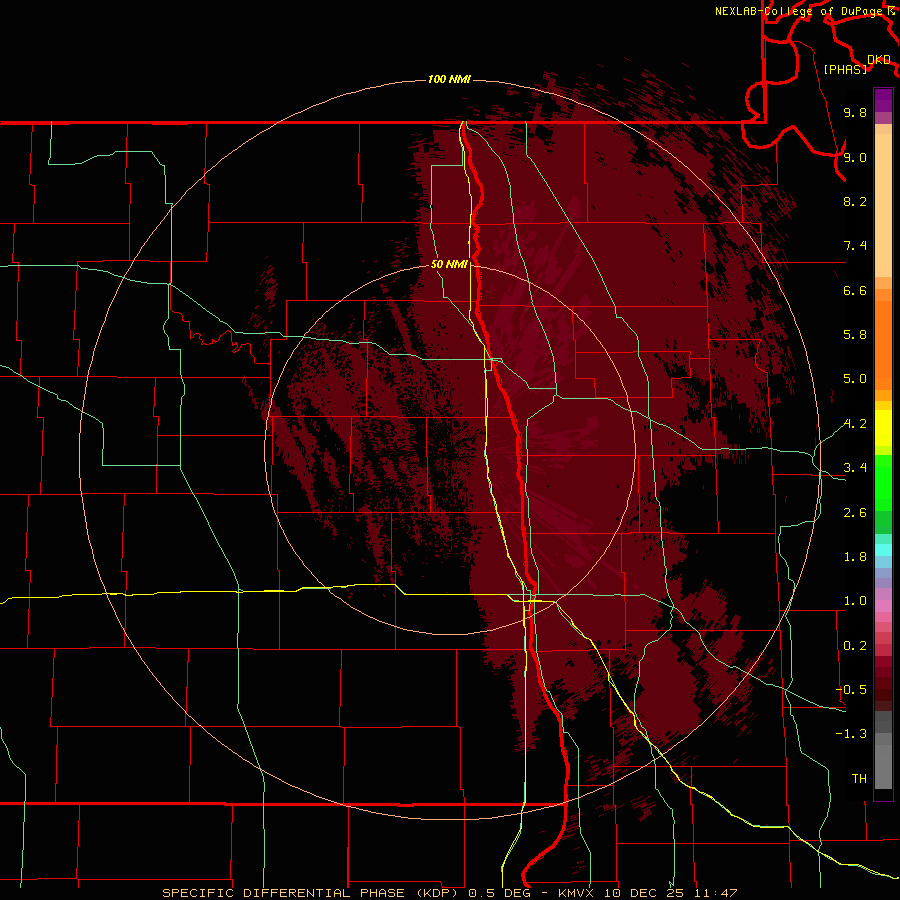Click the 9.0 color scale label

coord(855,157)
